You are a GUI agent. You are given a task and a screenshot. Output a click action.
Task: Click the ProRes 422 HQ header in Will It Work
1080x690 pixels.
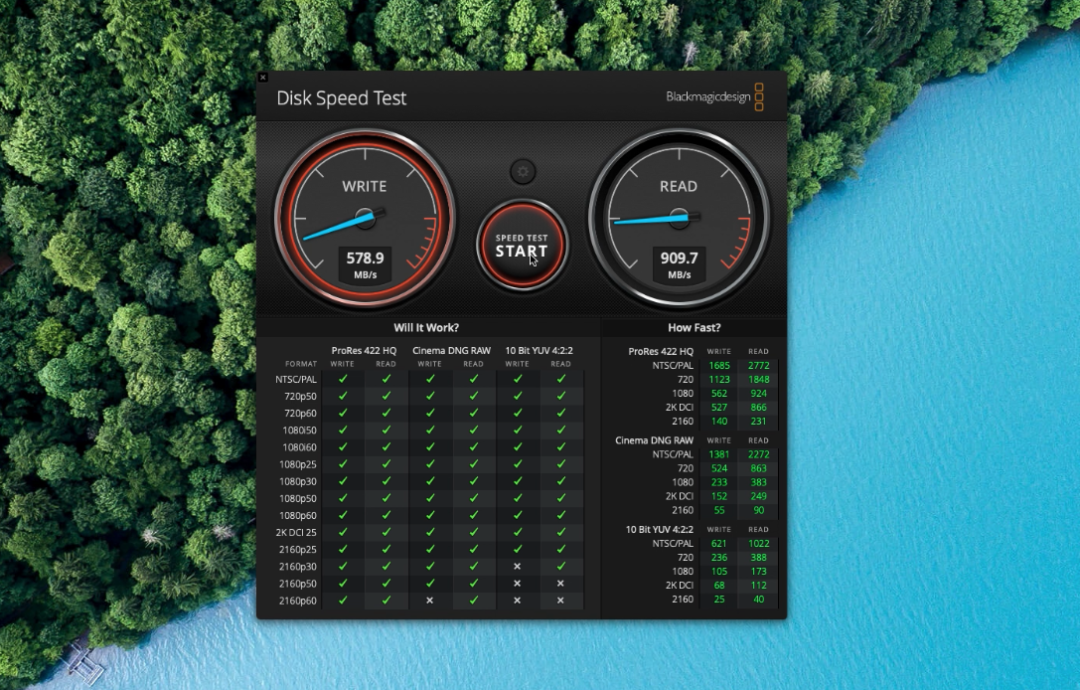364,351
